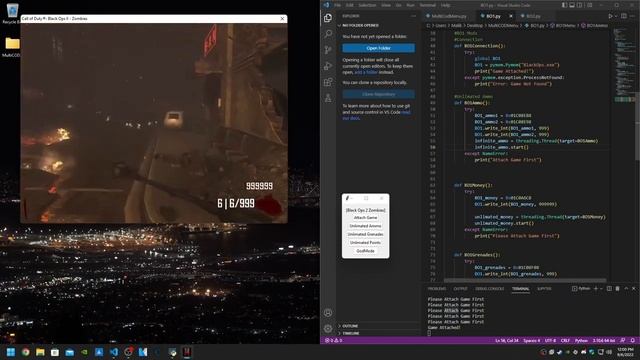Image resolution: width=640 pixels, height=360 pixels.
Task: Change CRLF end-of-line sequence in status bar
Action: (x=565, y=340)
